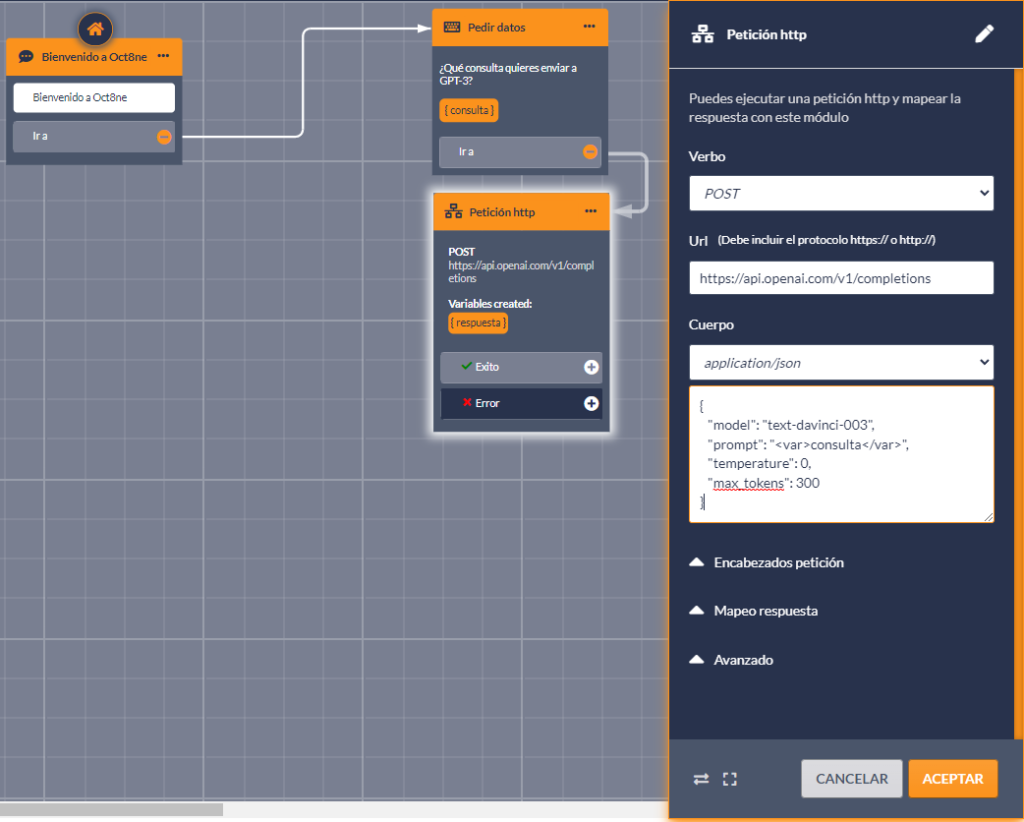The width and height of the screenshot is (1024, 822).
Task: Remove connection on welcome node's Ir a
Action: 164,137
